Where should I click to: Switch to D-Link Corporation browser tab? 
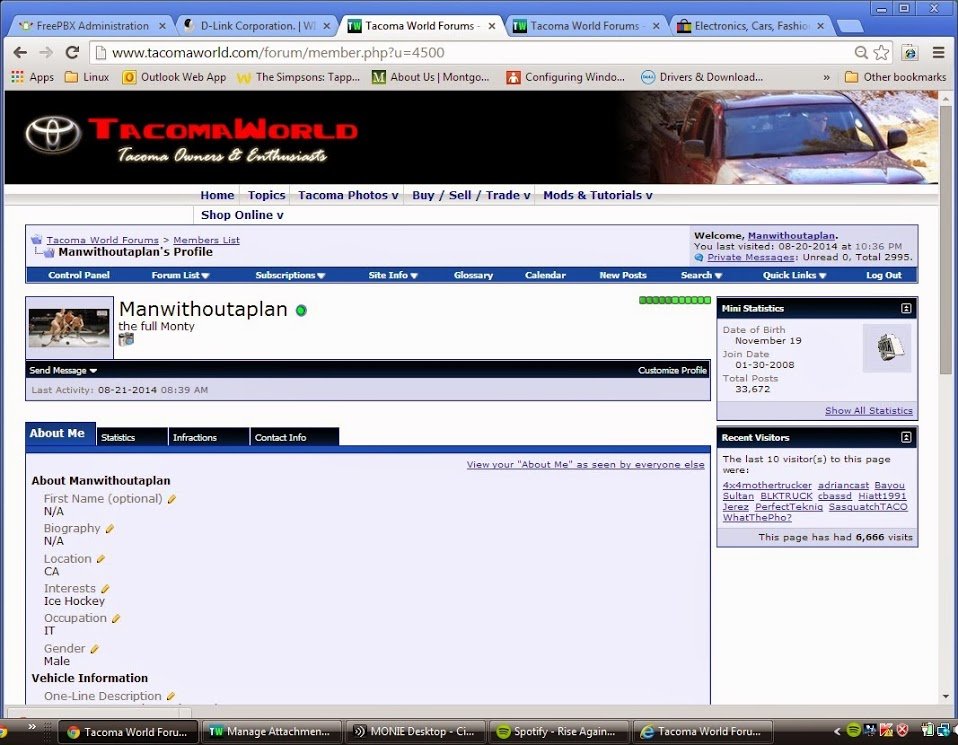pyautogui.click(x=259, y=26)
